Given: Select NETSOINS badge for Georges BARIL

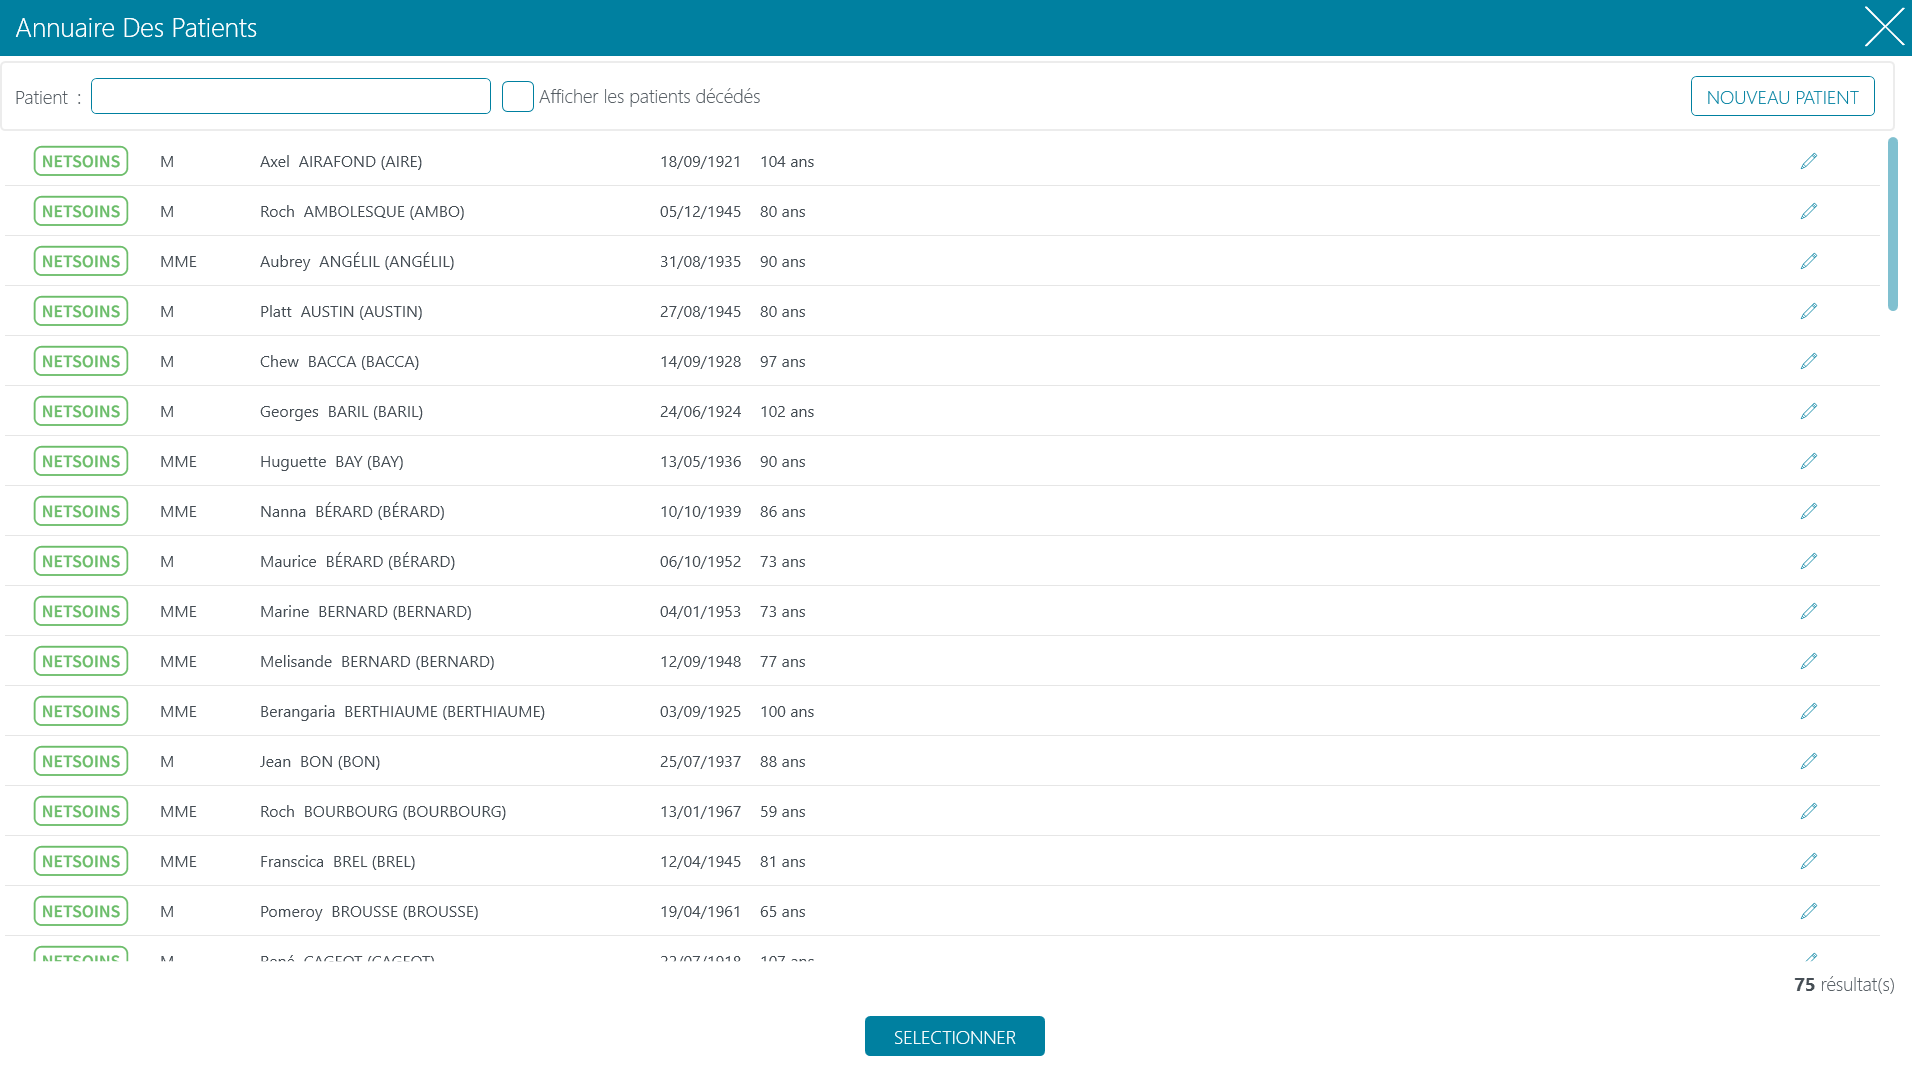Looking at the screenshot, I should pyautogui.click(x=81, y=411).
